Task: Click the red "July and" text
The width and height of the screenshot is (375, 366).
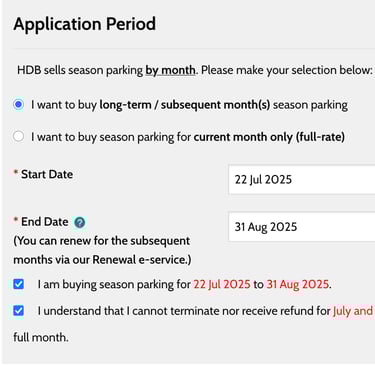Action: click(x=353, y=311)
